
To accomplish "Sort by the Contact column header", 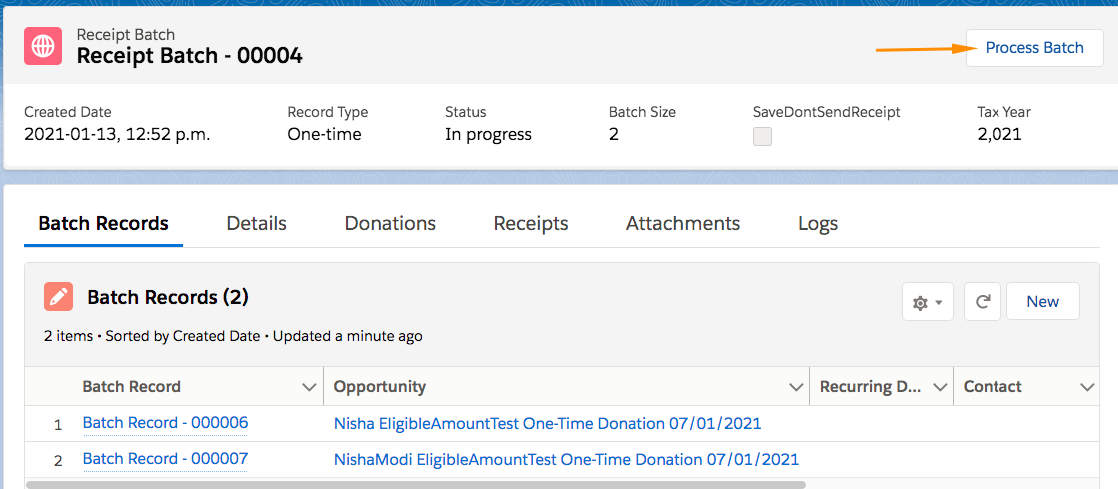I will (x=993, y=387).
